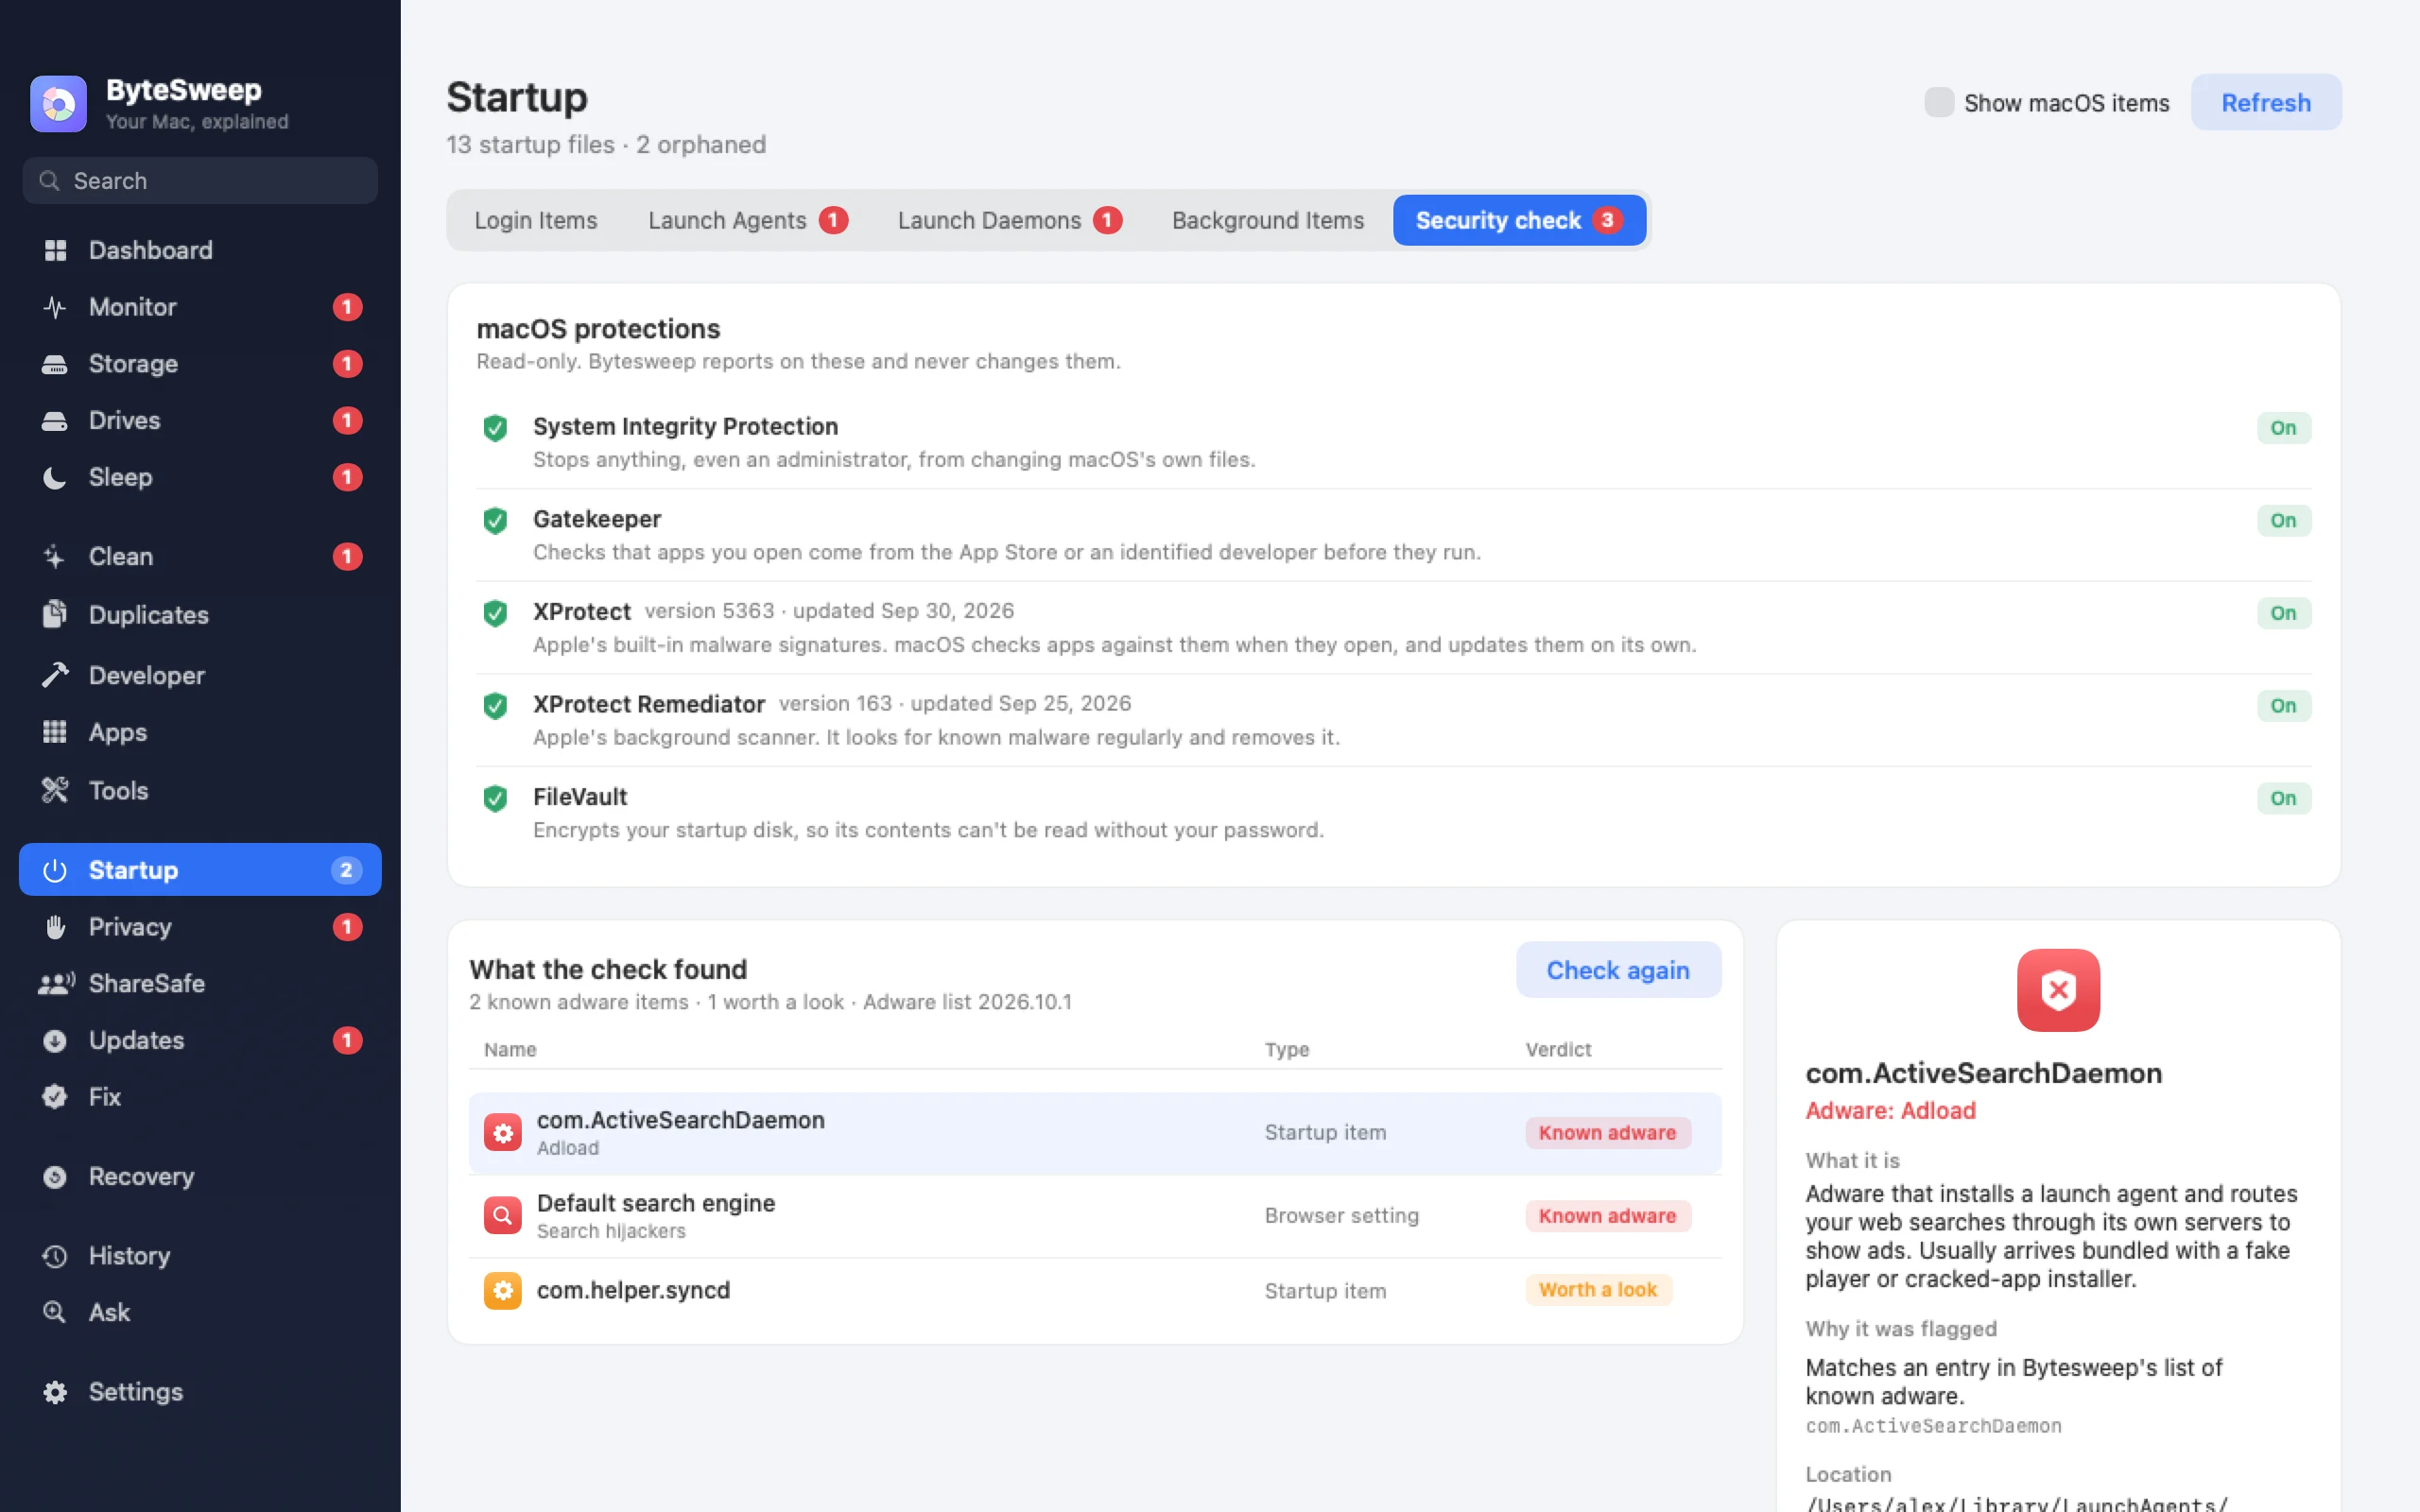Switch to the Launch Agents tab
The height and width of the screenshot is (1512, 2420).
[x=747, y=220]
